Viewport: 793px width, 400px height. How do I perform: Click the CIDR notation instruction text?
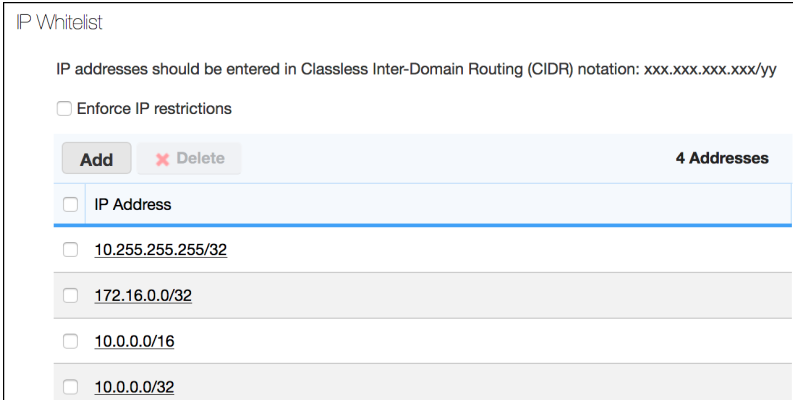click(x=416, y=69)
